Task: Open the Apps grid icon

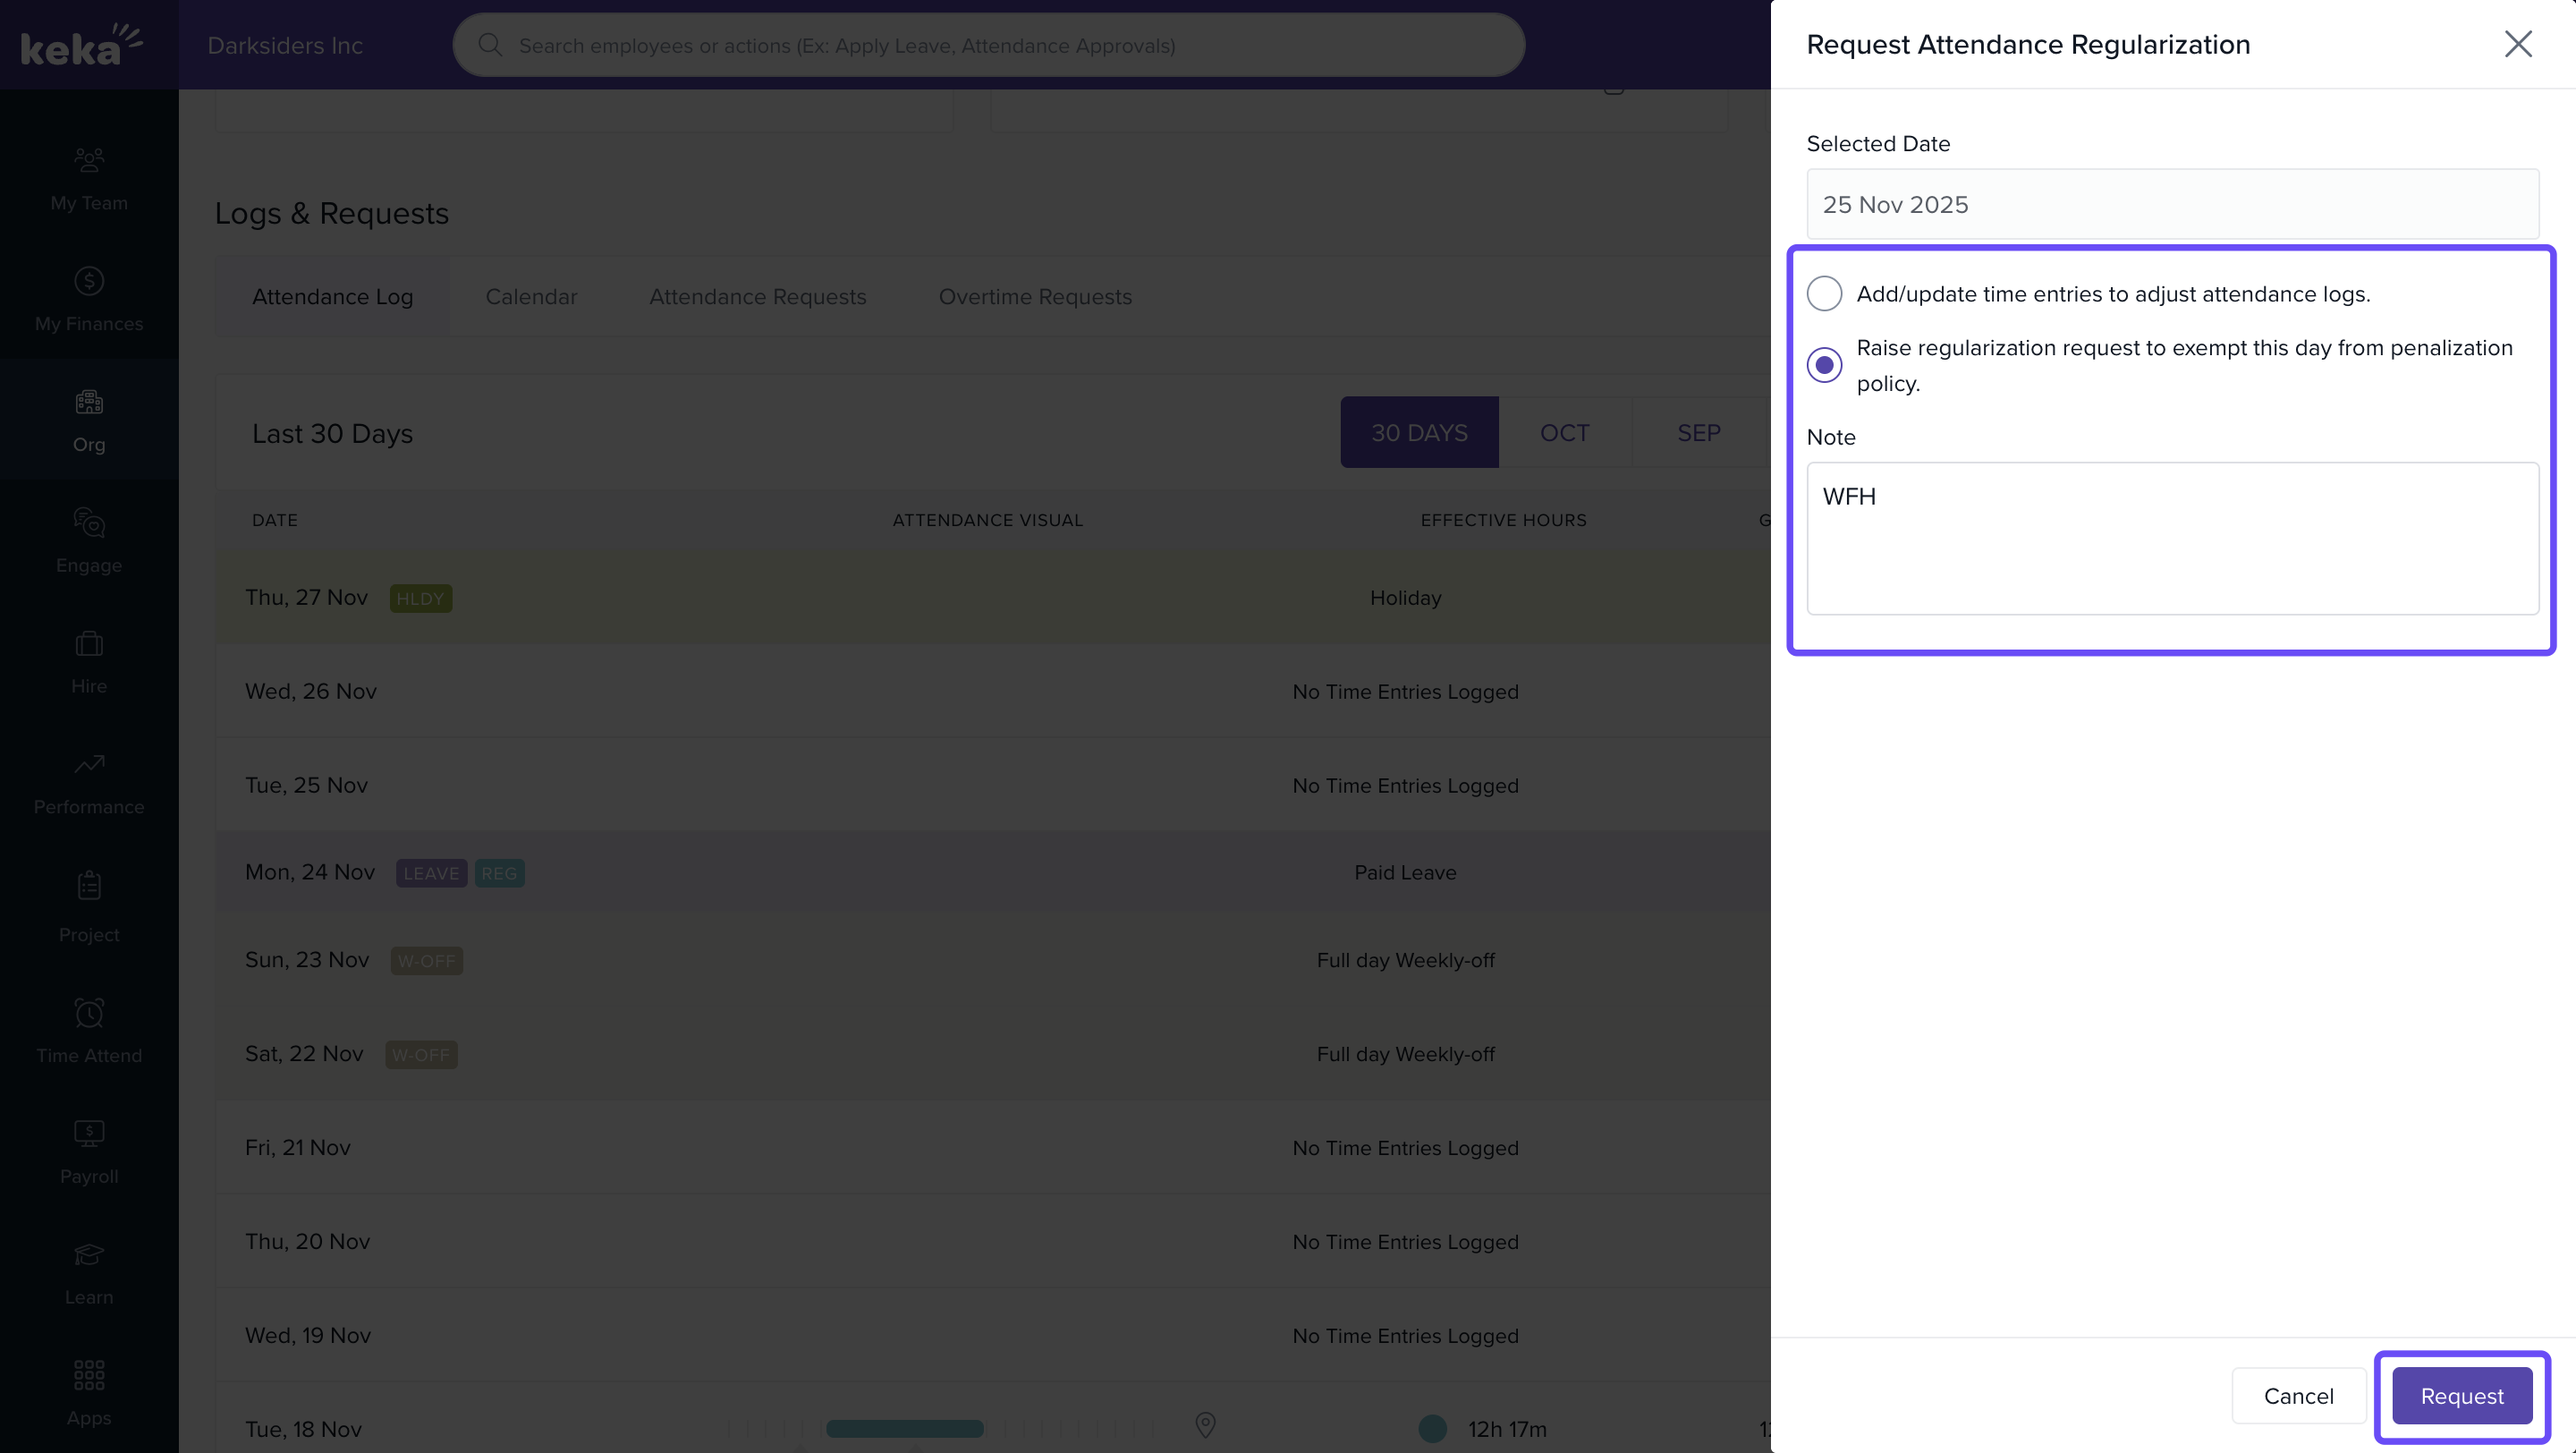Action: 89,1375
